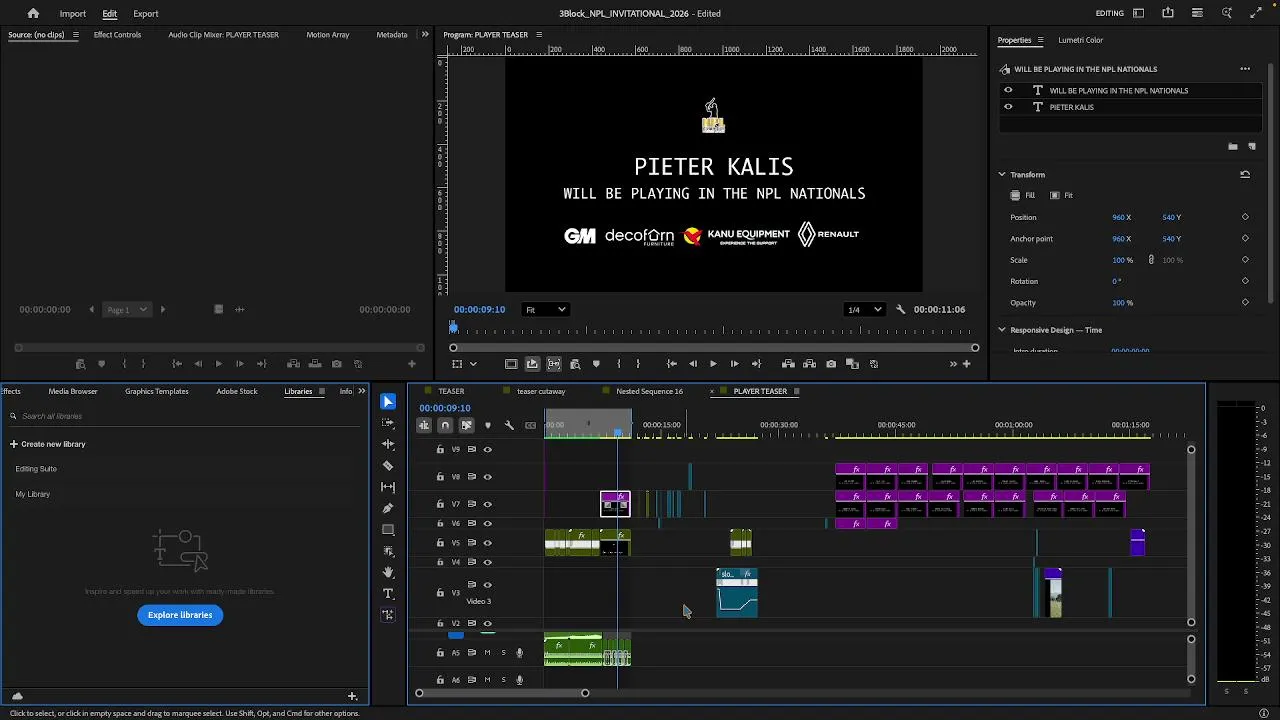The image size is (1280, 720).
Task: Mark Out point in Program Monitor
Action: pos(638,364)
